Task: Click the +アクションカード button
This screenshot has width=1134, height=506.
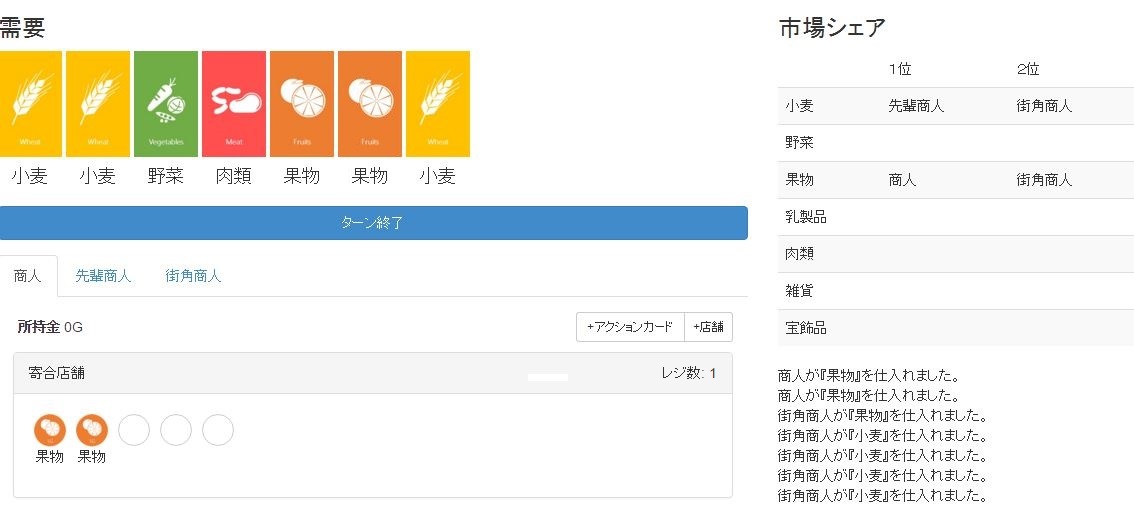Action: click(630, 327)
